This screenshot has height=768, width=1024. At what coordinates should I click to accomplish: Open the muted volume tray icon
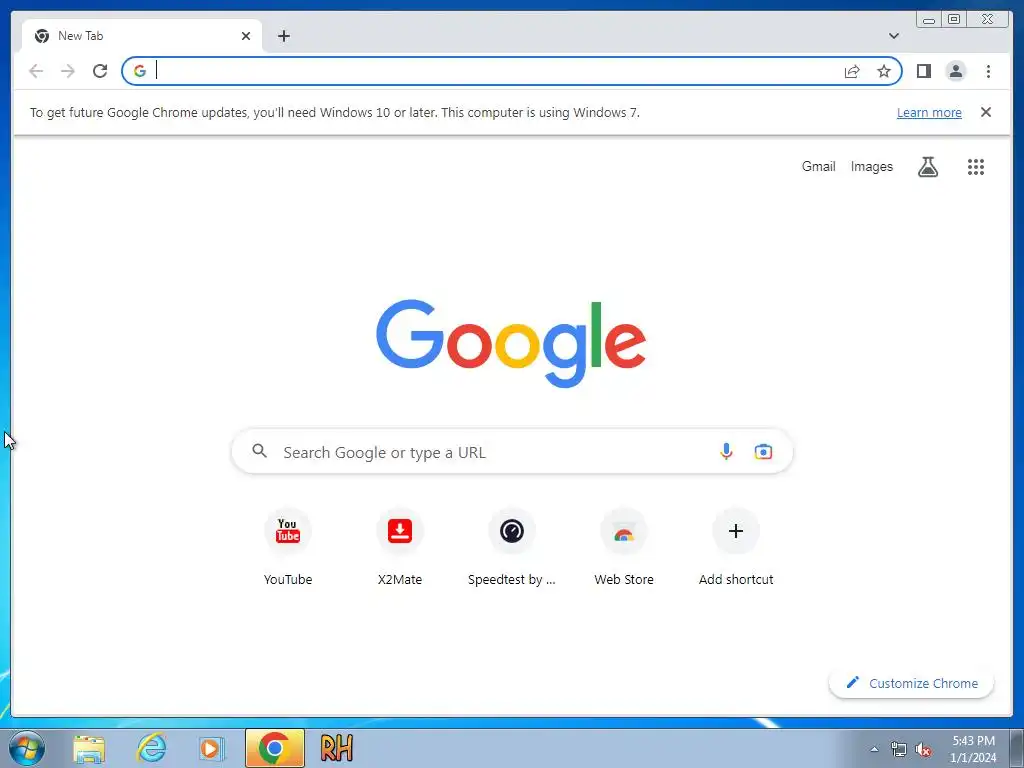coord(923,750)
